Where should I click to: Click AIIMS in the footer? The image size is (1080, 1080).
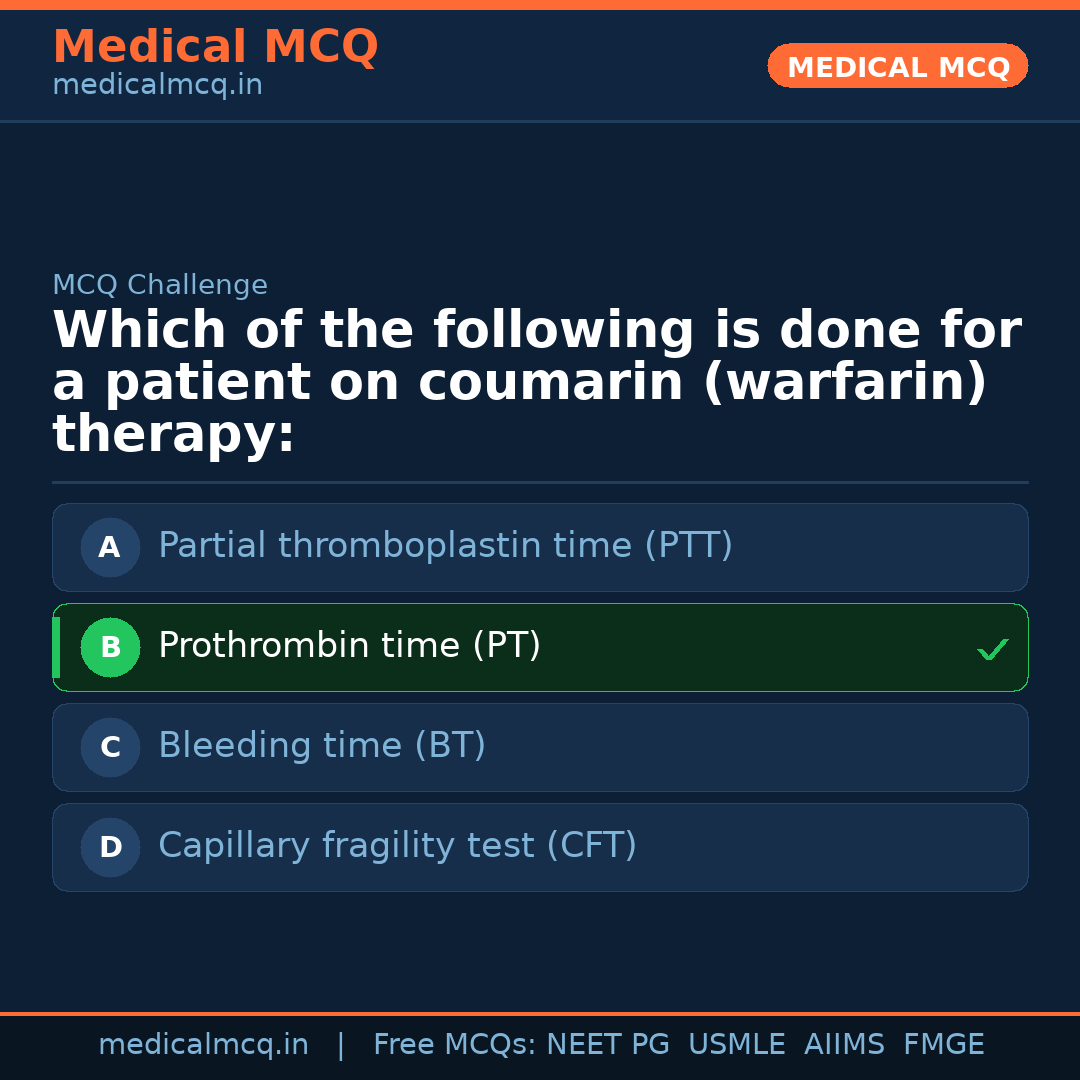coord(844,1045)
